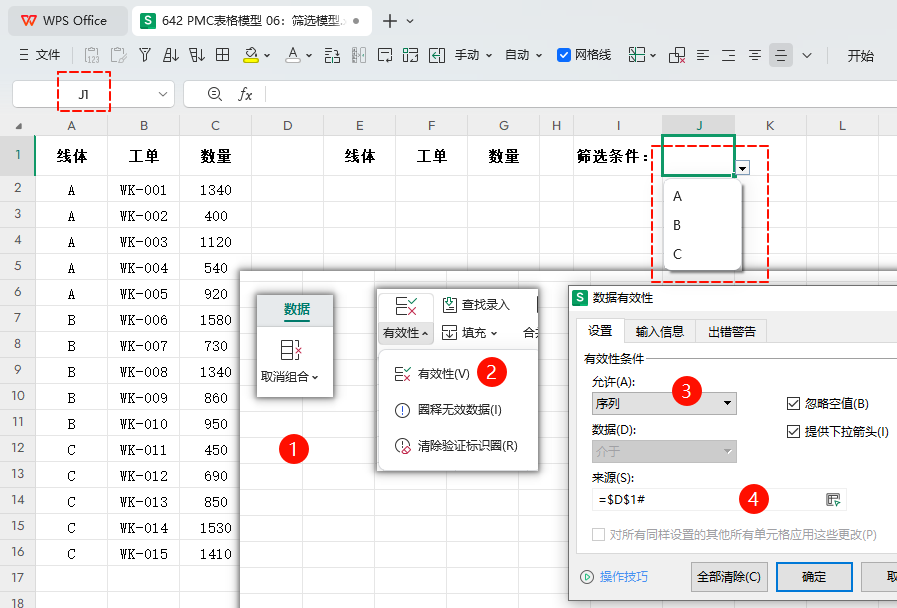897x608 pixels.
Task: Select the 数据 ribbon tab
Action: (296, 309)
